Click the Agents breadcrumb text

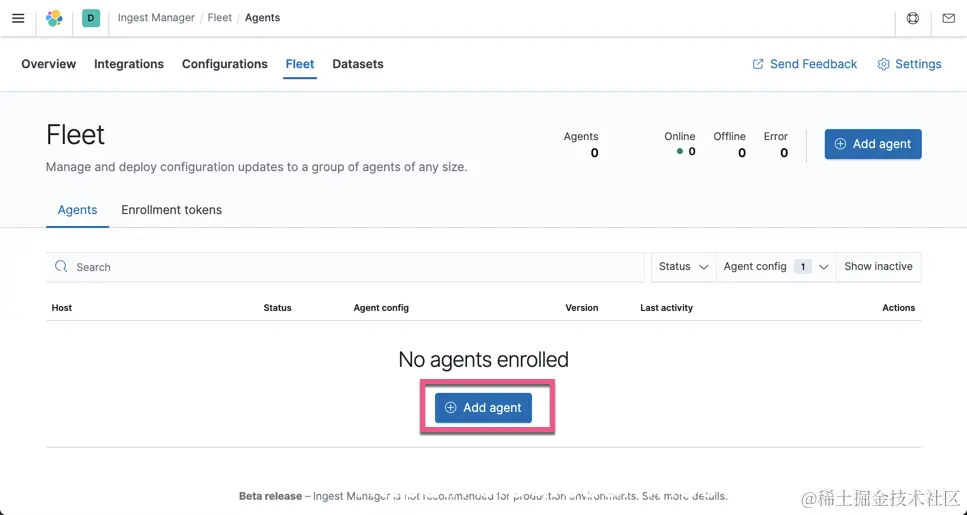(x=262, y=18)
